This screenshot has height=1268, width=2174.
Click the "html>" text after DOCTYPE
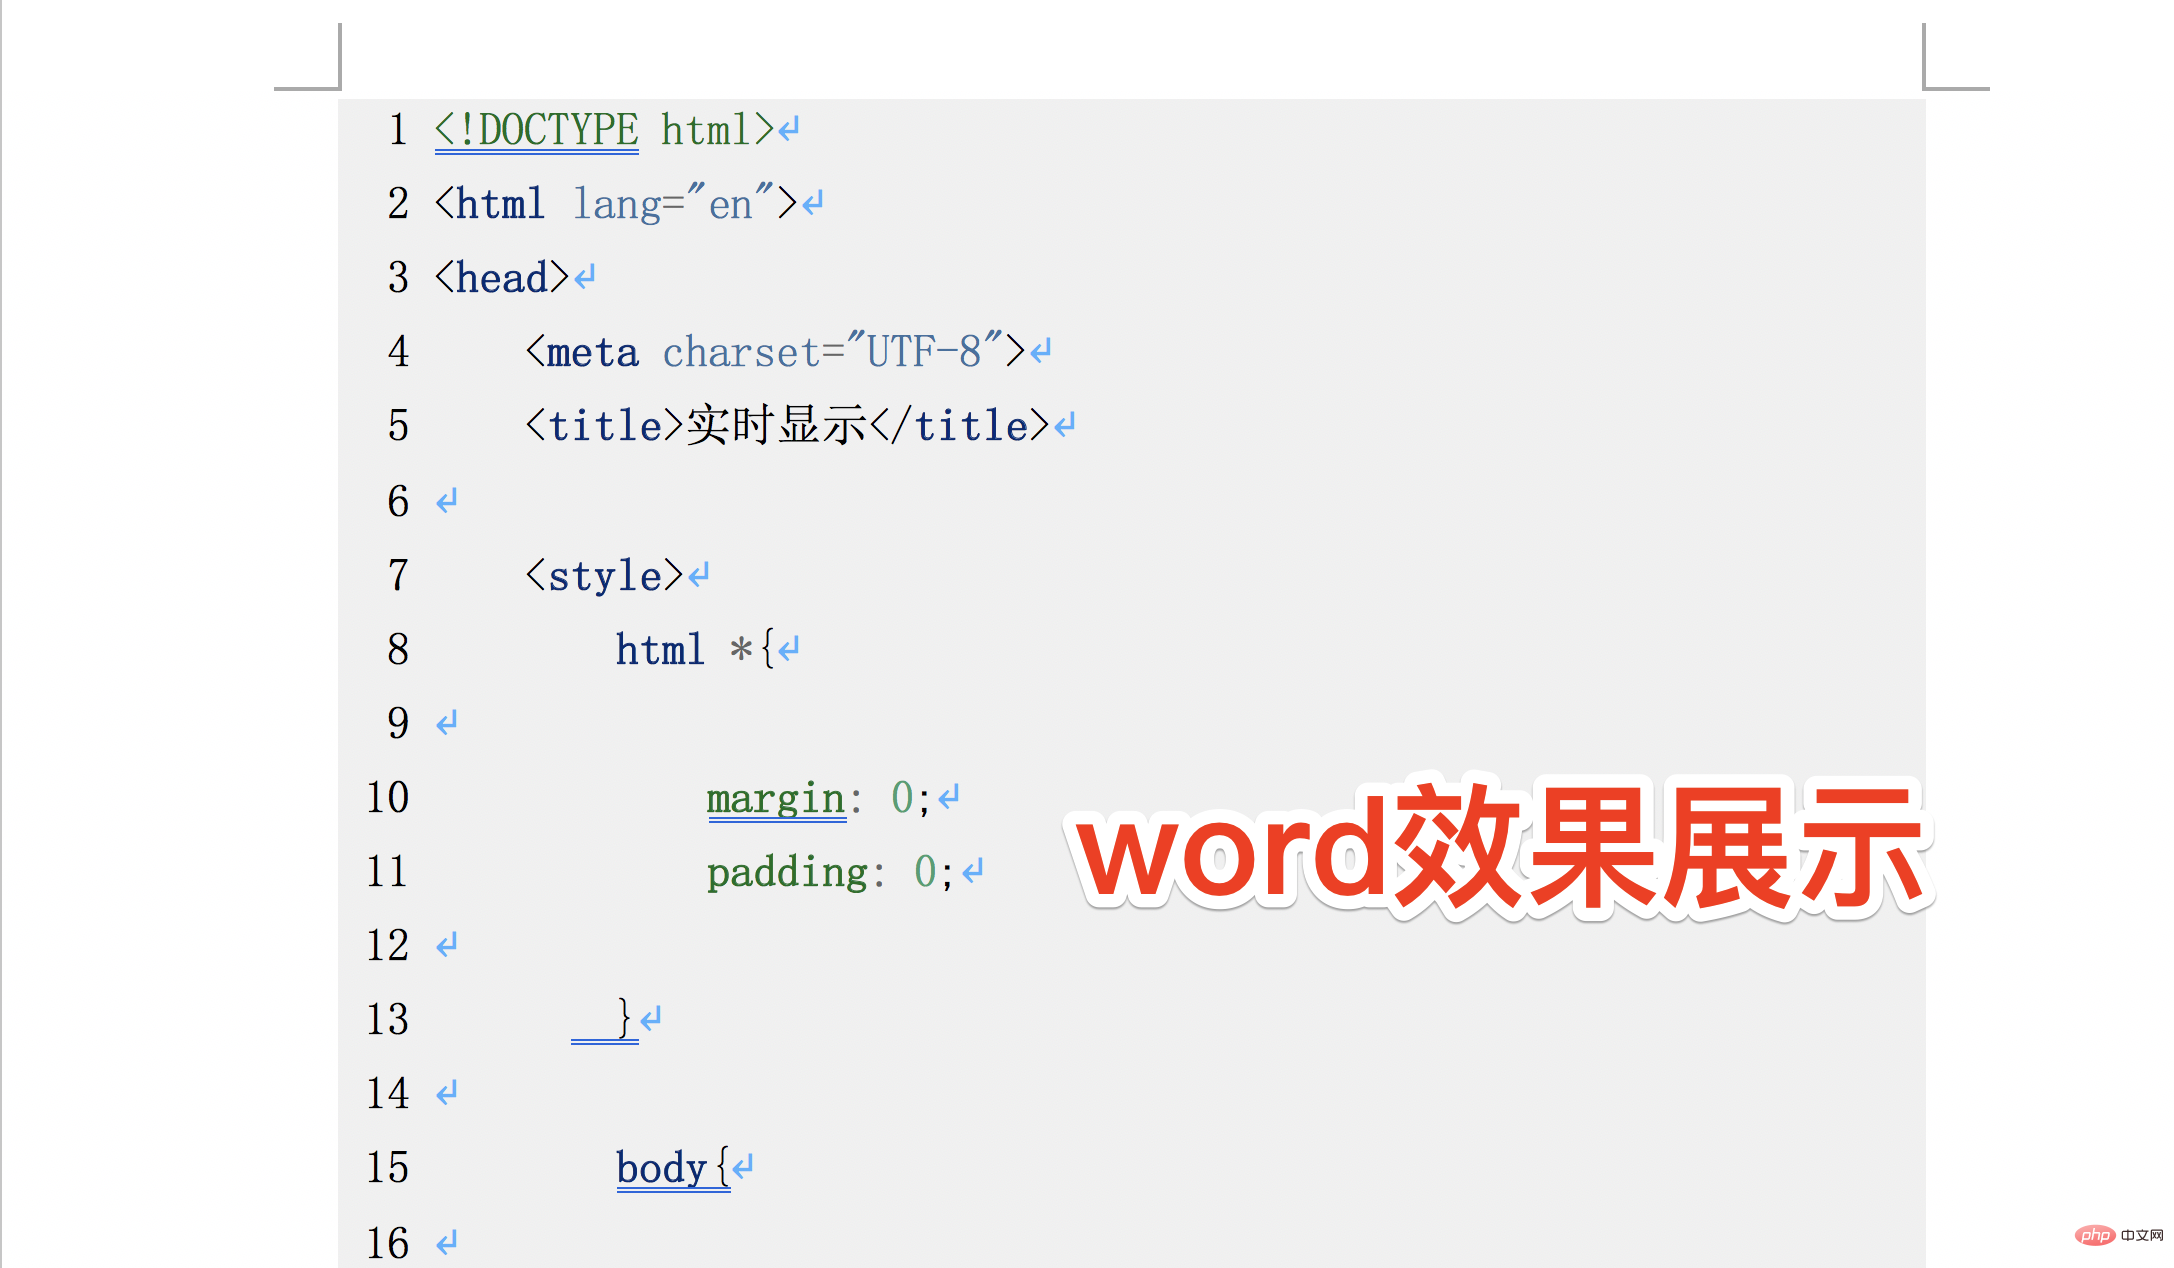[x=717, y=130]
